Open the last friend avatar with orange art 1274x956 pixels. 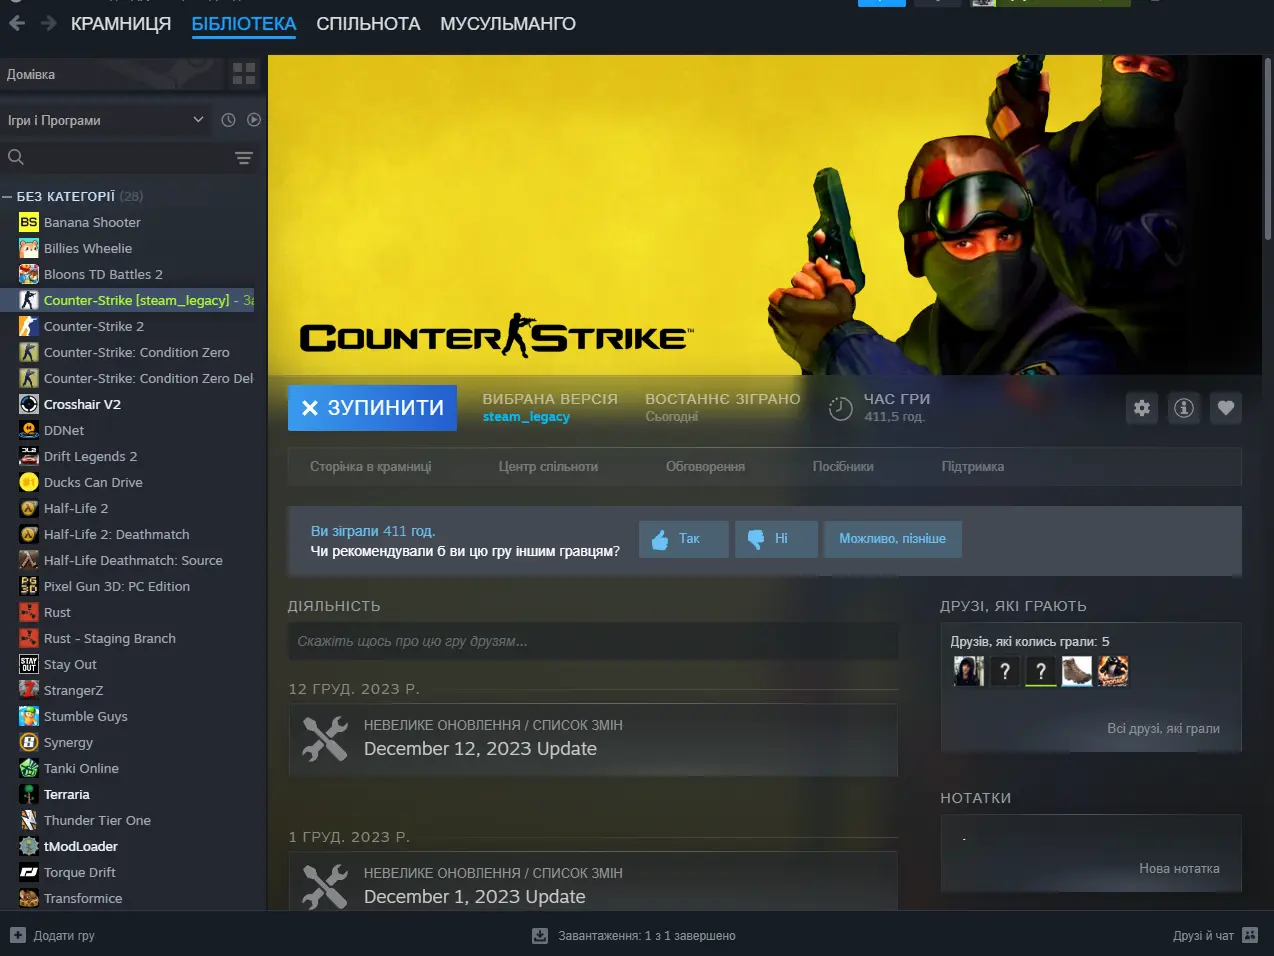[x=1112, y=671]
